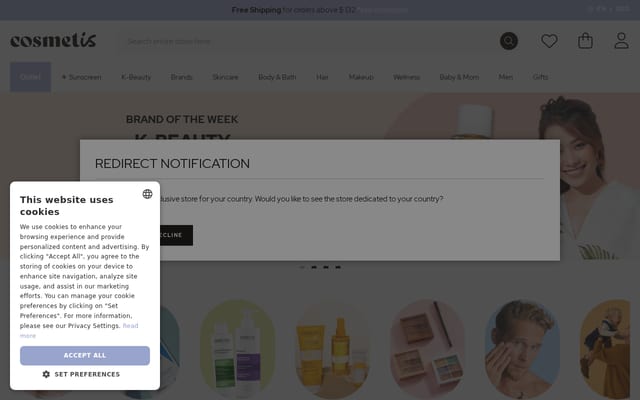Image resolution: width=640 pixels, height=400 pixels.
Task: Open the Hair menu
Action: [322, 77]
